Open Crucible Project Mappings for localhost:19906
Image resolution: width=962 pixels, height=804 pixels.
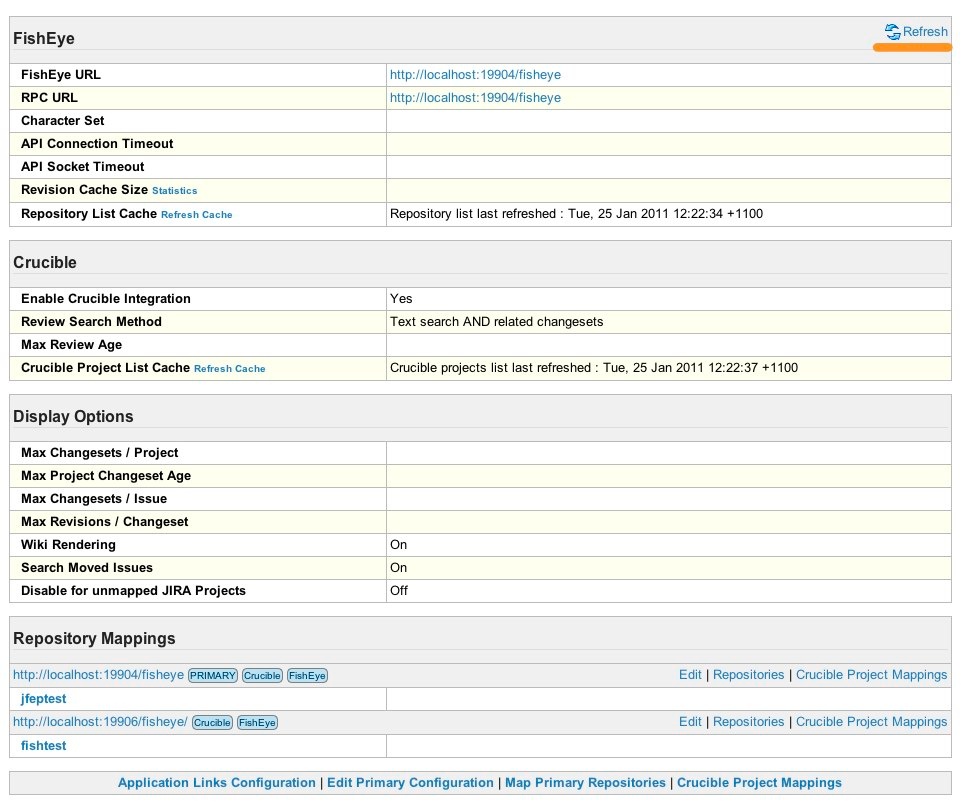(x=871, y=722)
